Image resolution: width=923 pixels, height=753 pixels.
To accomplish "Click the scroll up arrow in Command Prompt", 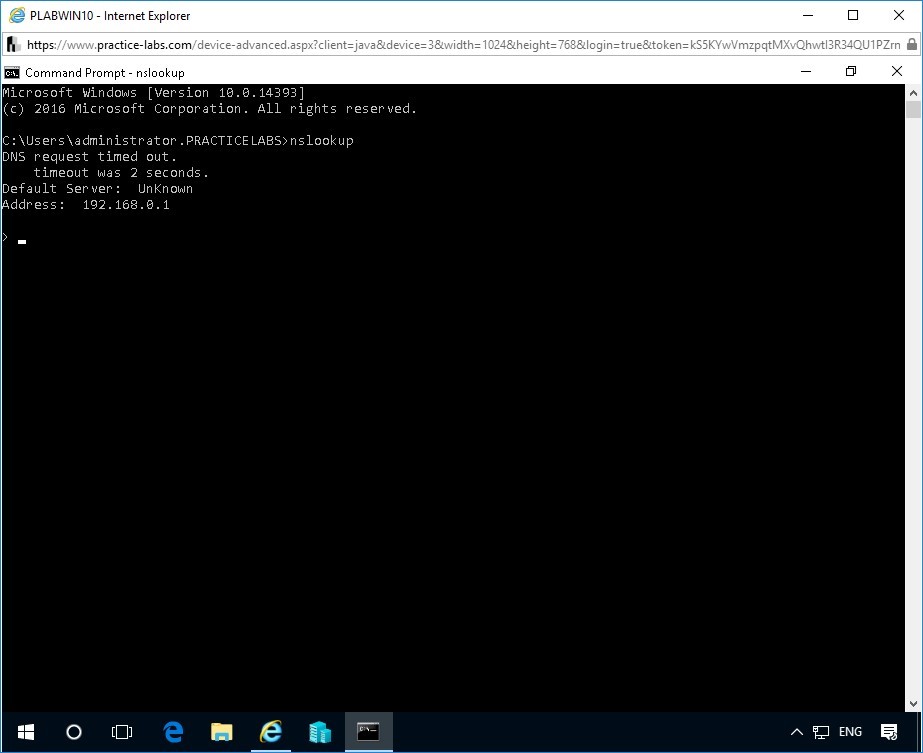I will coord(913,91).
